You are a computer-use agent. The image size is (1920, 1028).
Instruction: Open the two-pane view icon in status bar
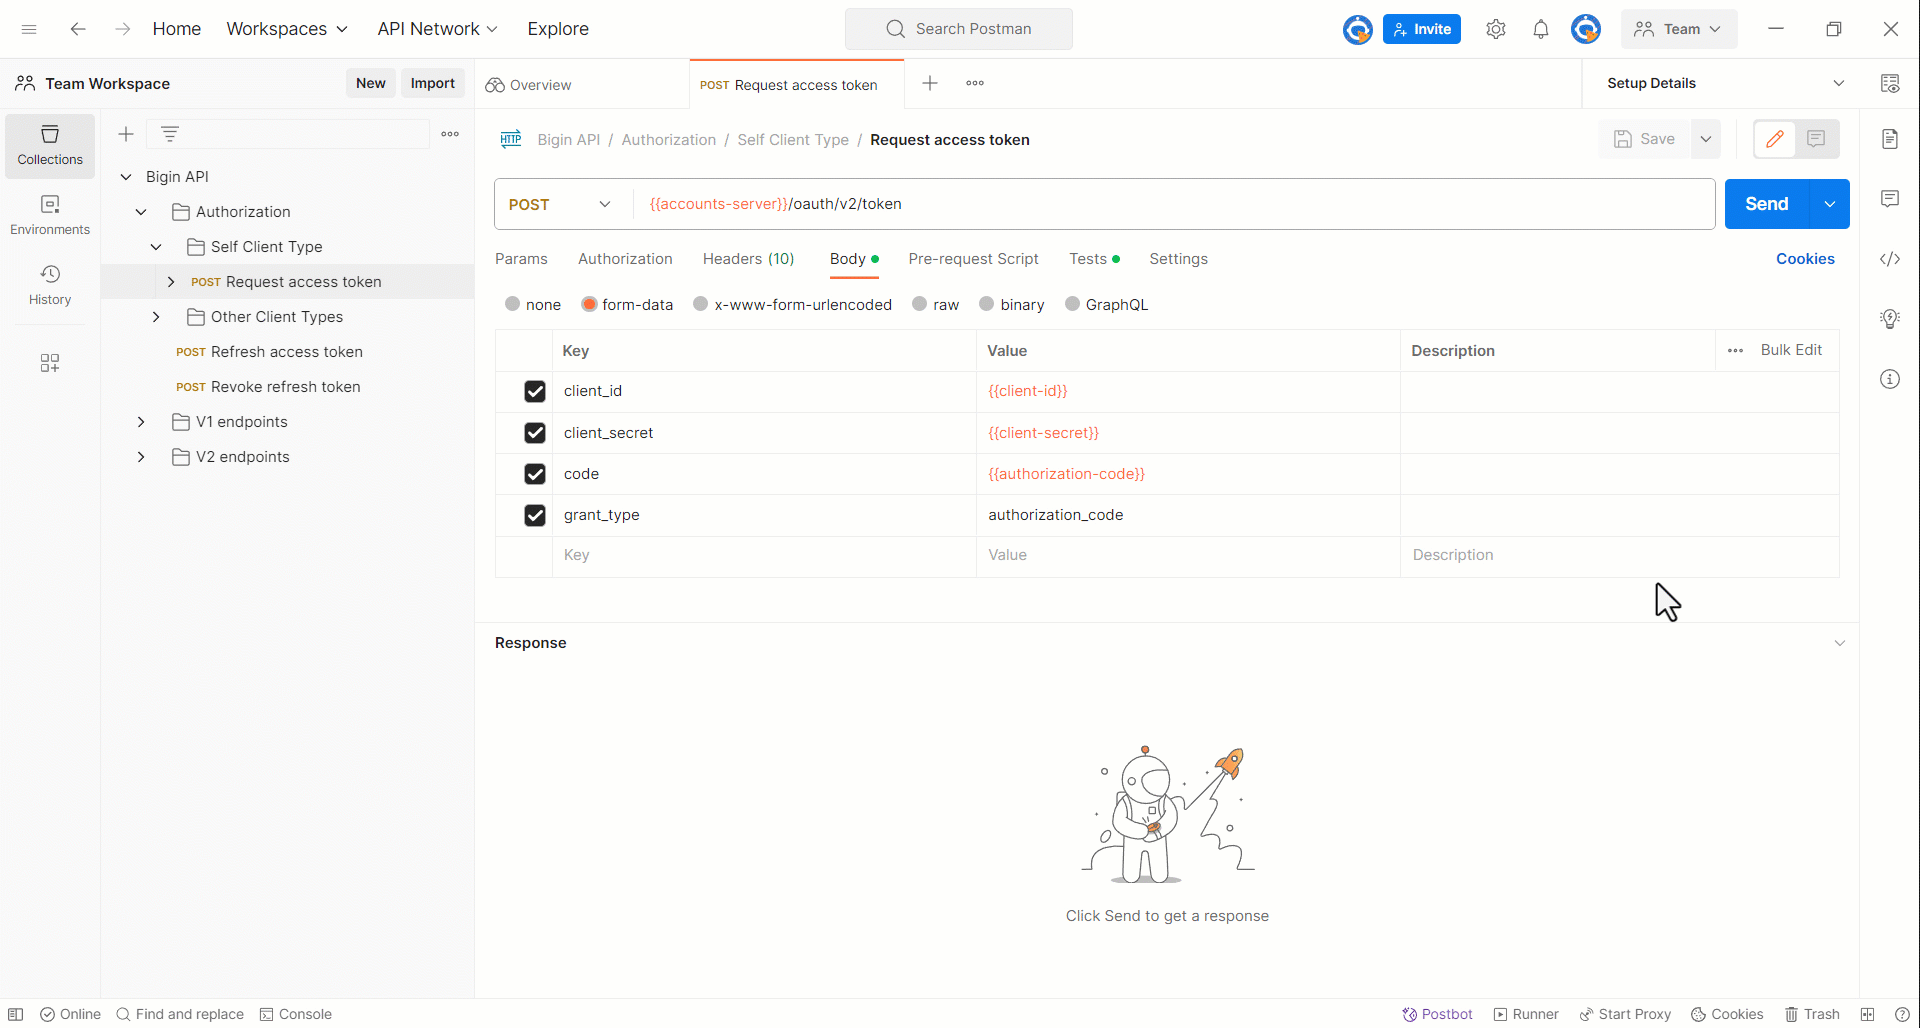[x=1867, y=1014]
